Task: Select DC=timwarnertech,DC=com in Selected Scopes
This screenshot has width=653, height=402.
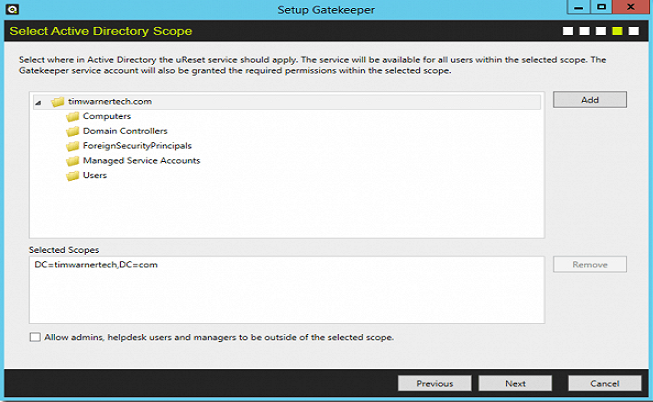Action: [x=96, y=265]
